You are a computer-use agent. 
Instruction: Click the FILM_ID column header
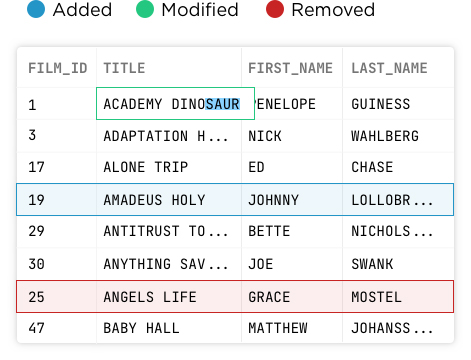(x=58, y=68)
